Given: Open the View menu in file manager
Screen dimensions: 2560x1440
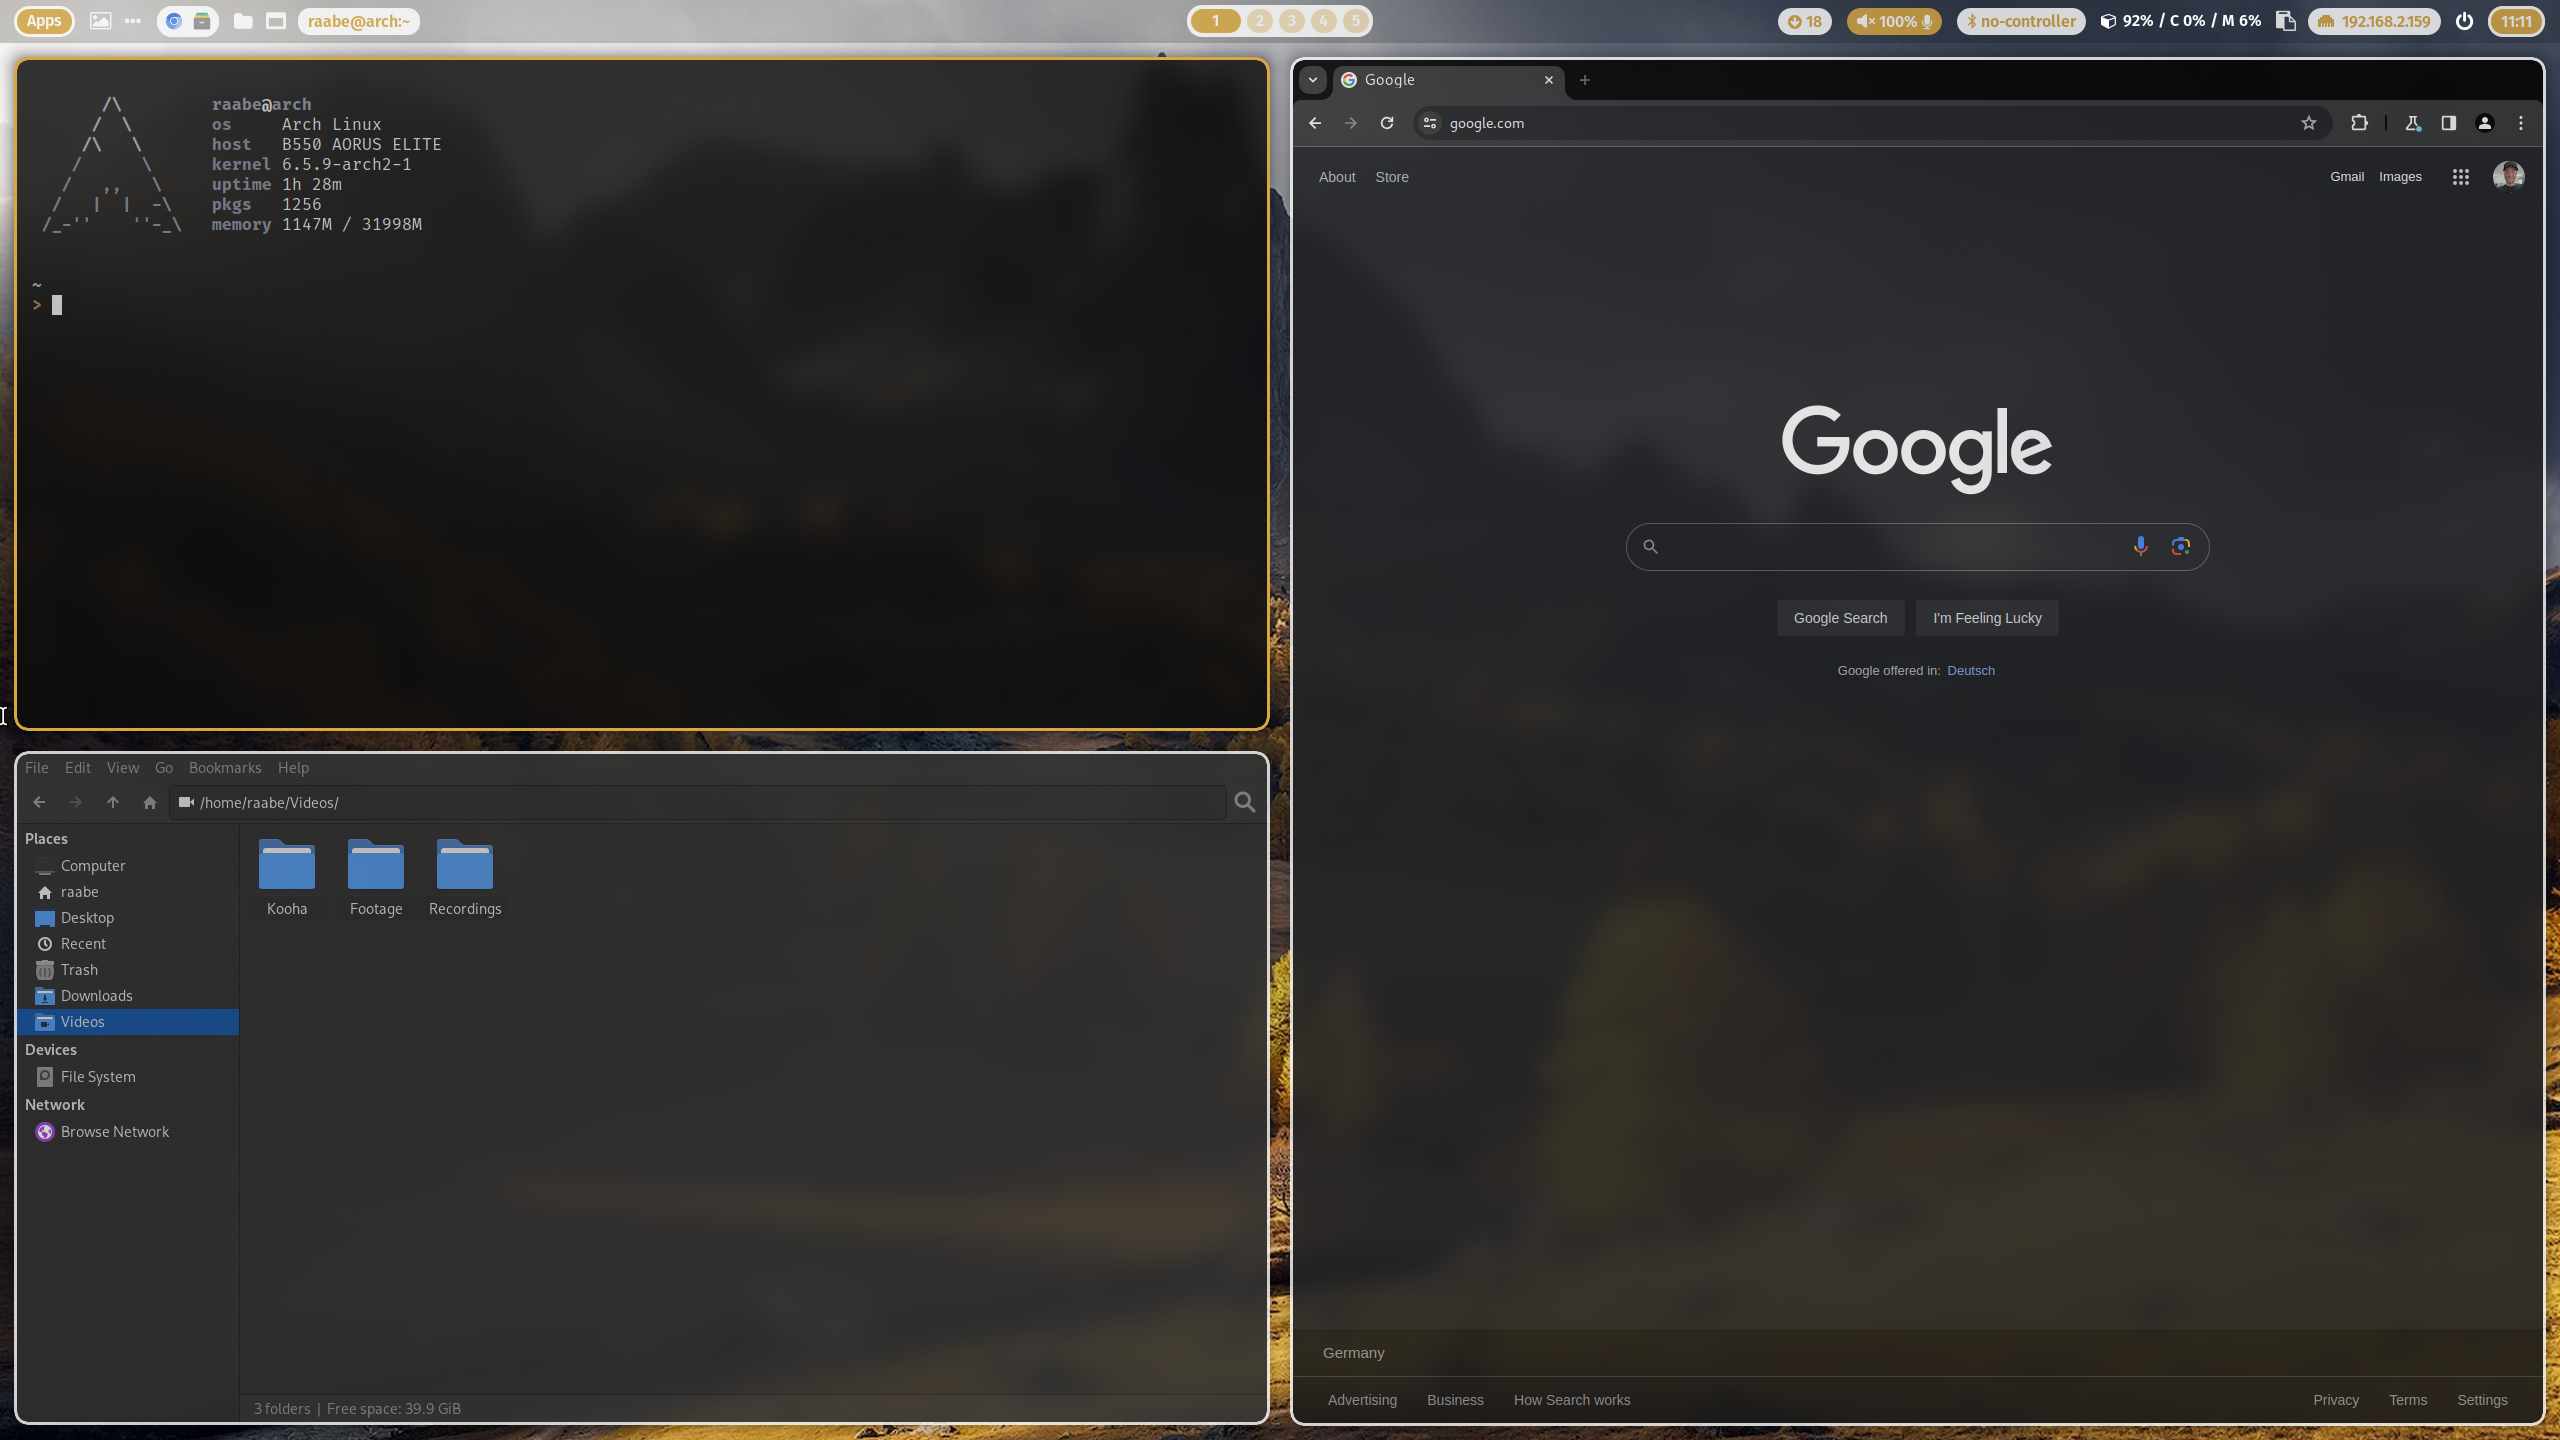Looking at the screenshot, I should click(x=123, y=768).
